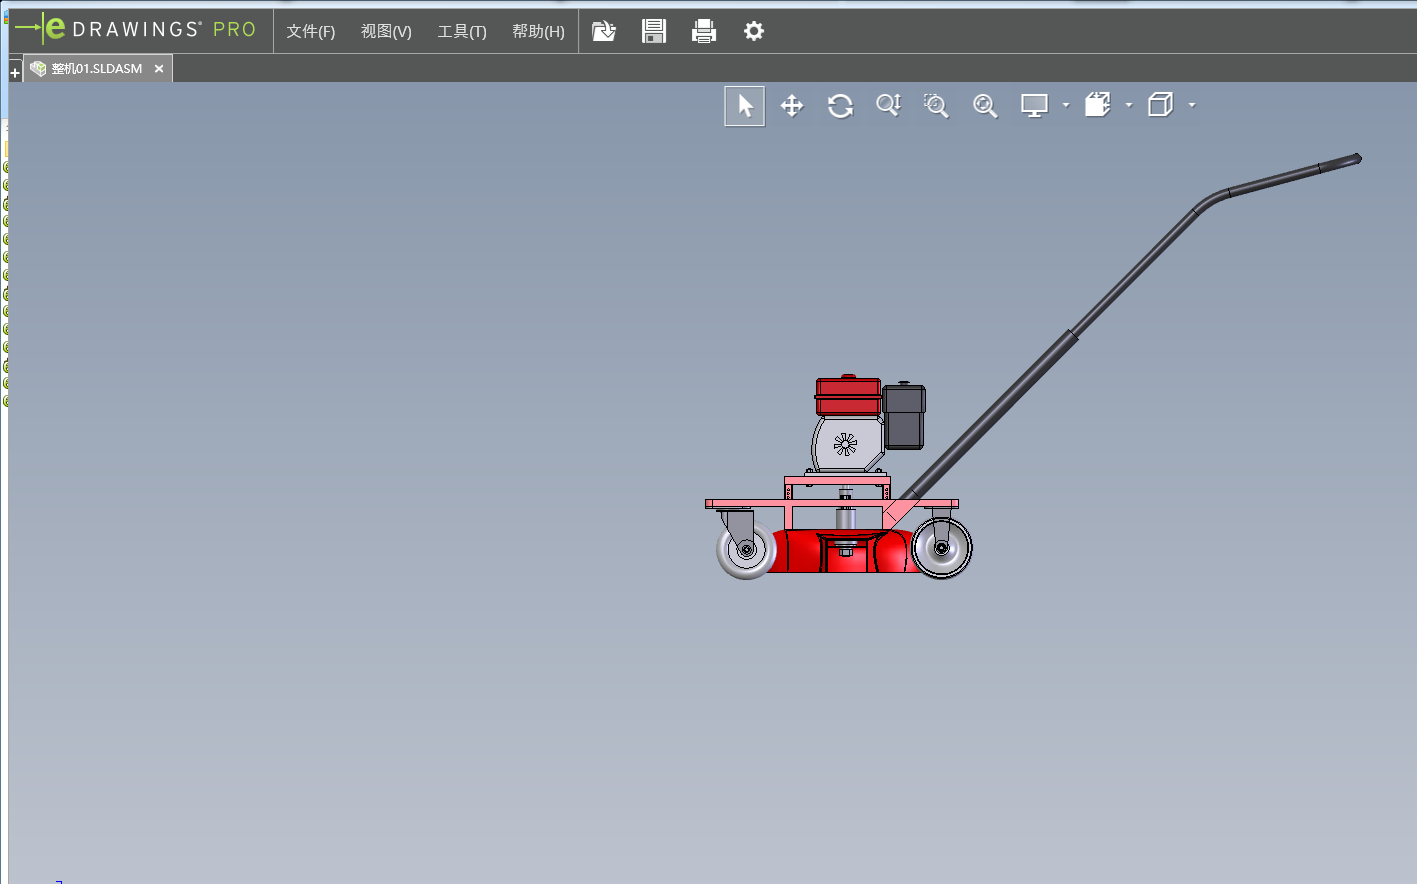Click the Zoom to fit tool
This screenshot has width=1417, height=884.
tap(985, 106)
